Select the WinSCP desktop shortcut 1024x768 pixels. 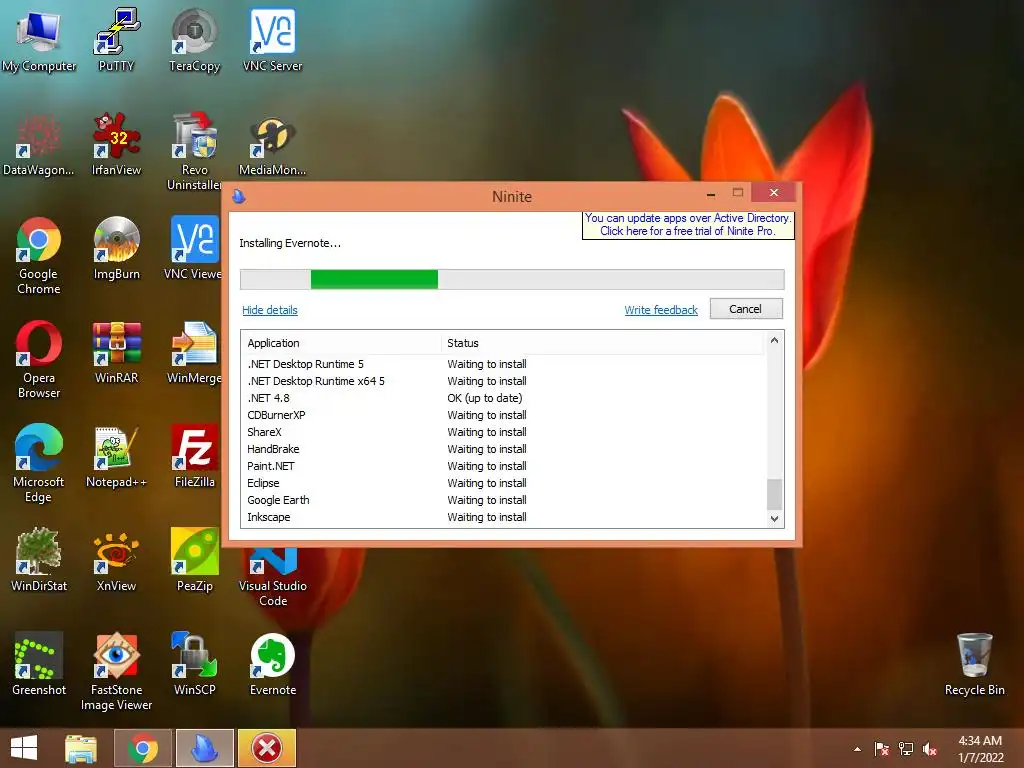(x=194, y=664)
